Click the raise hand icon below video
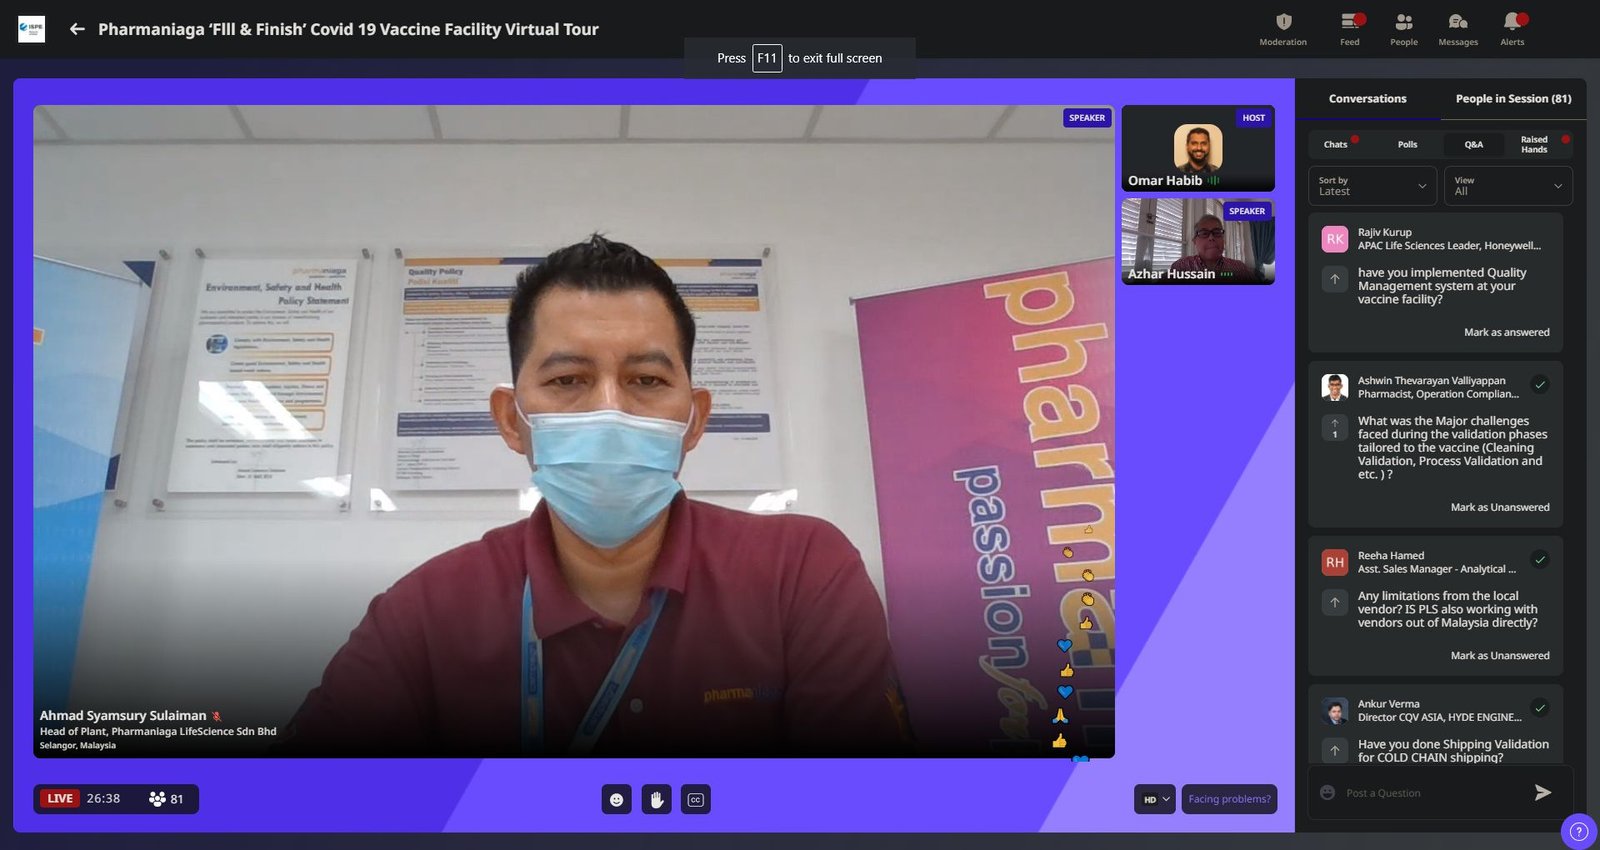 click(656, 799)
